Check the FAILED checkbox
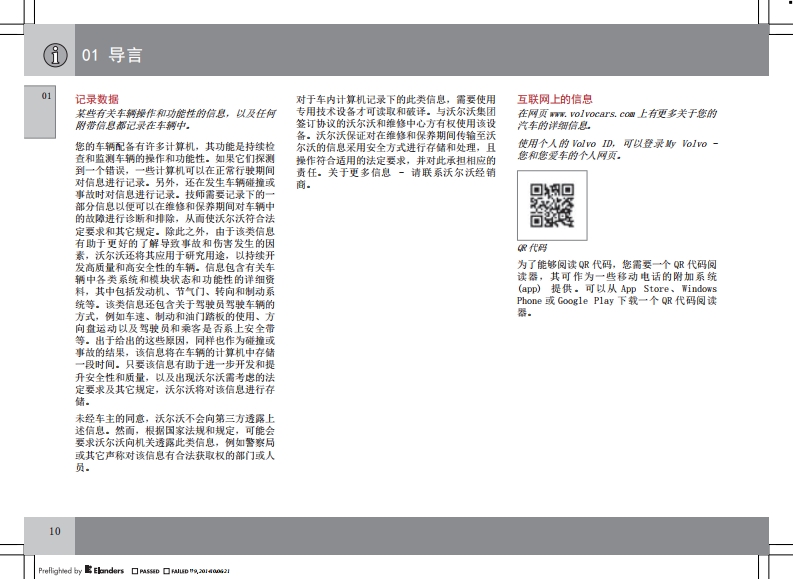This screenshot has width=793, height=579. tap(166, 571)
